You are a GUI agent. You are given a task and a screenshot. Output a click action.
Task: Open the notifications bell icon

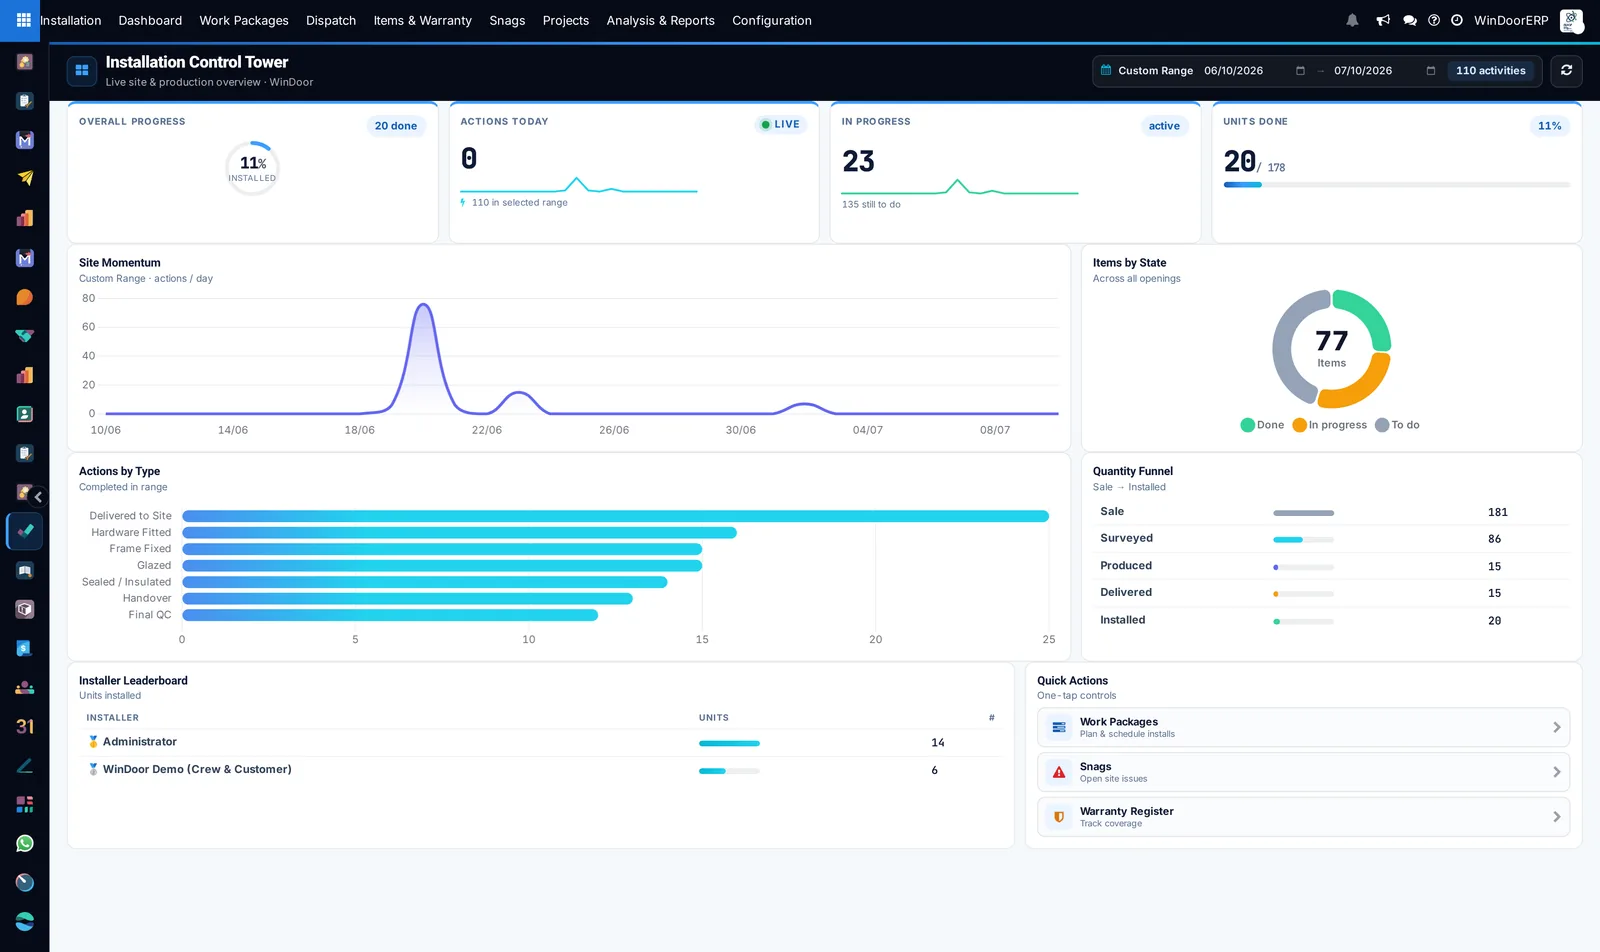(x=1352, y=20)
